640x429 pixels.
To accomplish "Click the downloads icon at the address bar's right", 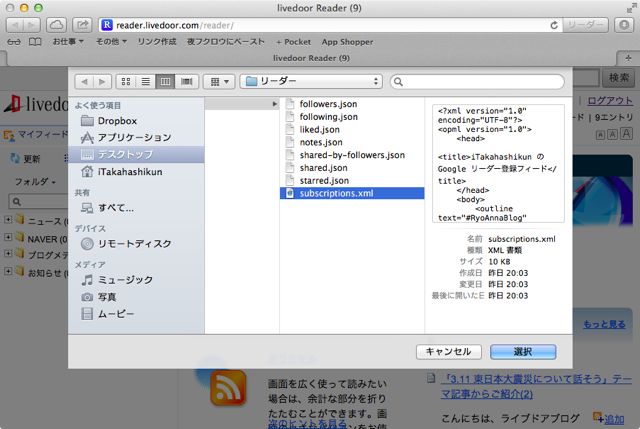I will pos(624,25).
